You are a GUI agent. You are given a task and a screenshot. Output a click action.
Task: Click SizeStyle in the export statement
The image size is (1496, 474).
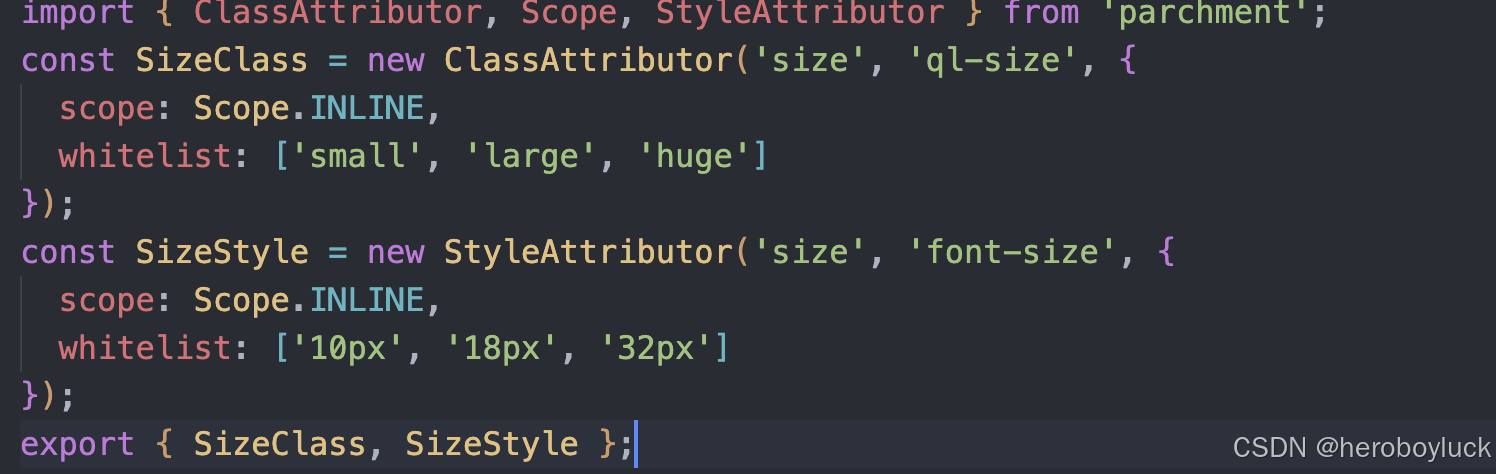[492, 444]
